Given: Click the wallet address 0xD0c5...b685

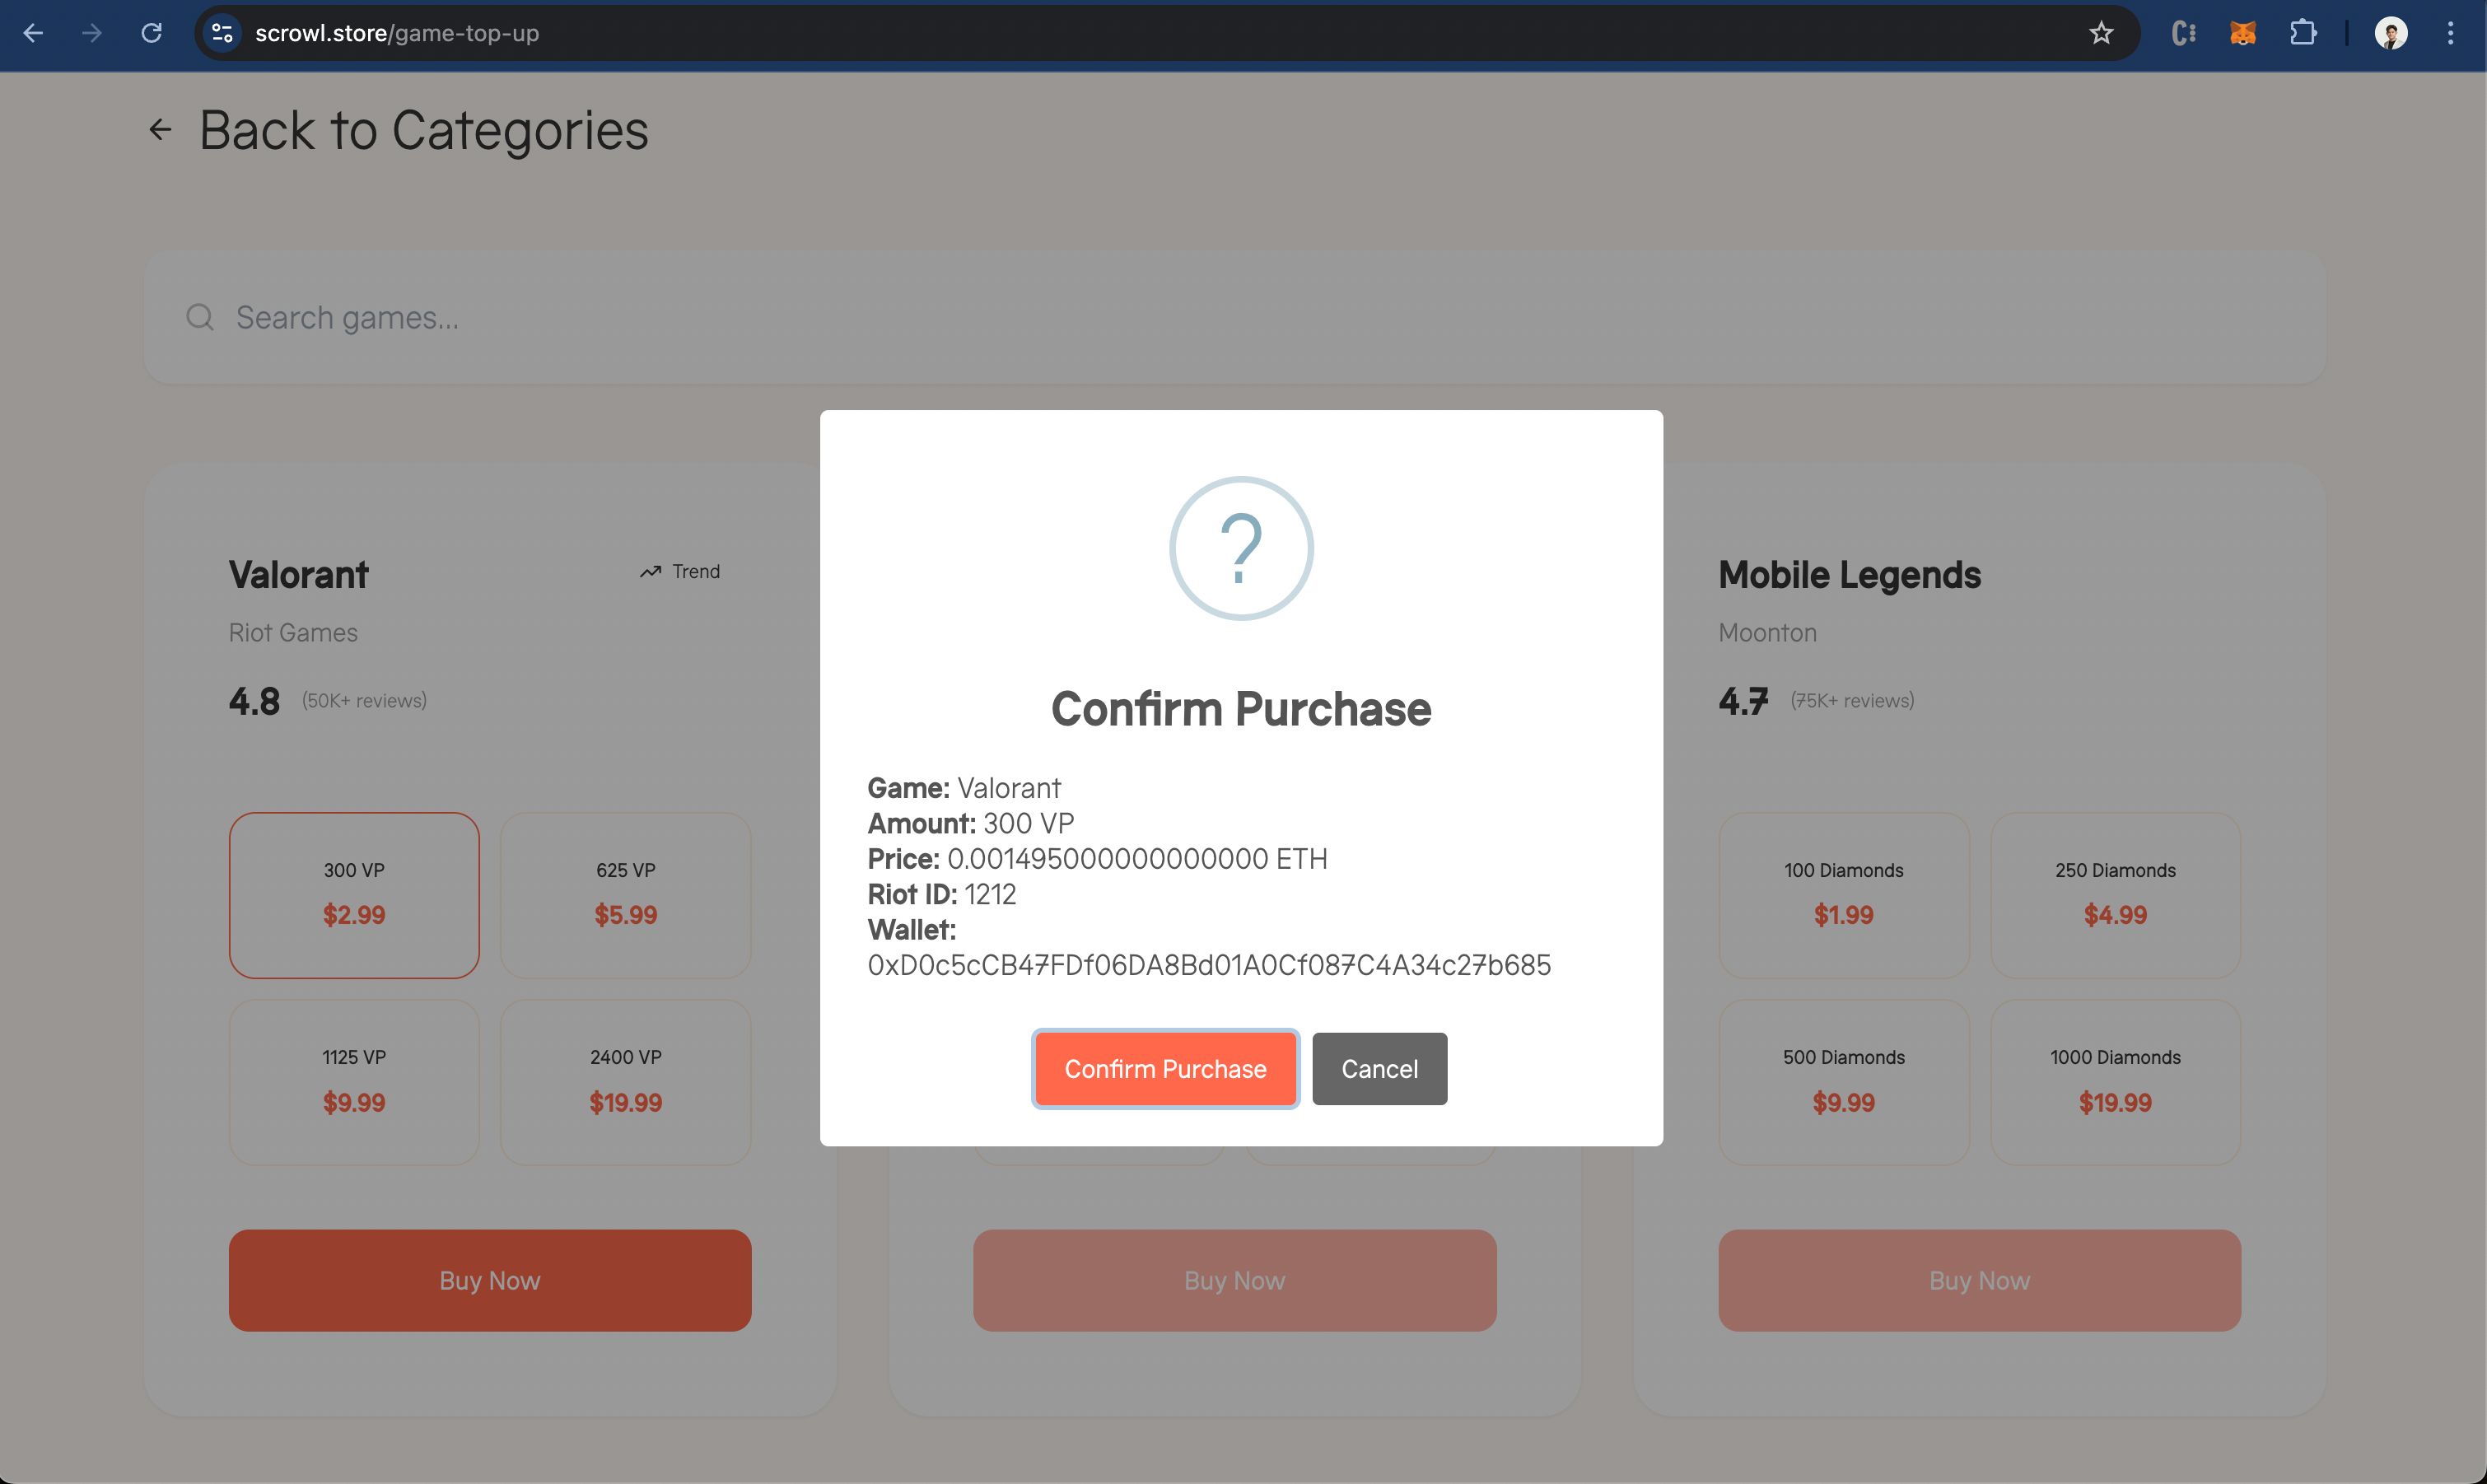Looking at the screenshot, I should (x=1209, y=965).
